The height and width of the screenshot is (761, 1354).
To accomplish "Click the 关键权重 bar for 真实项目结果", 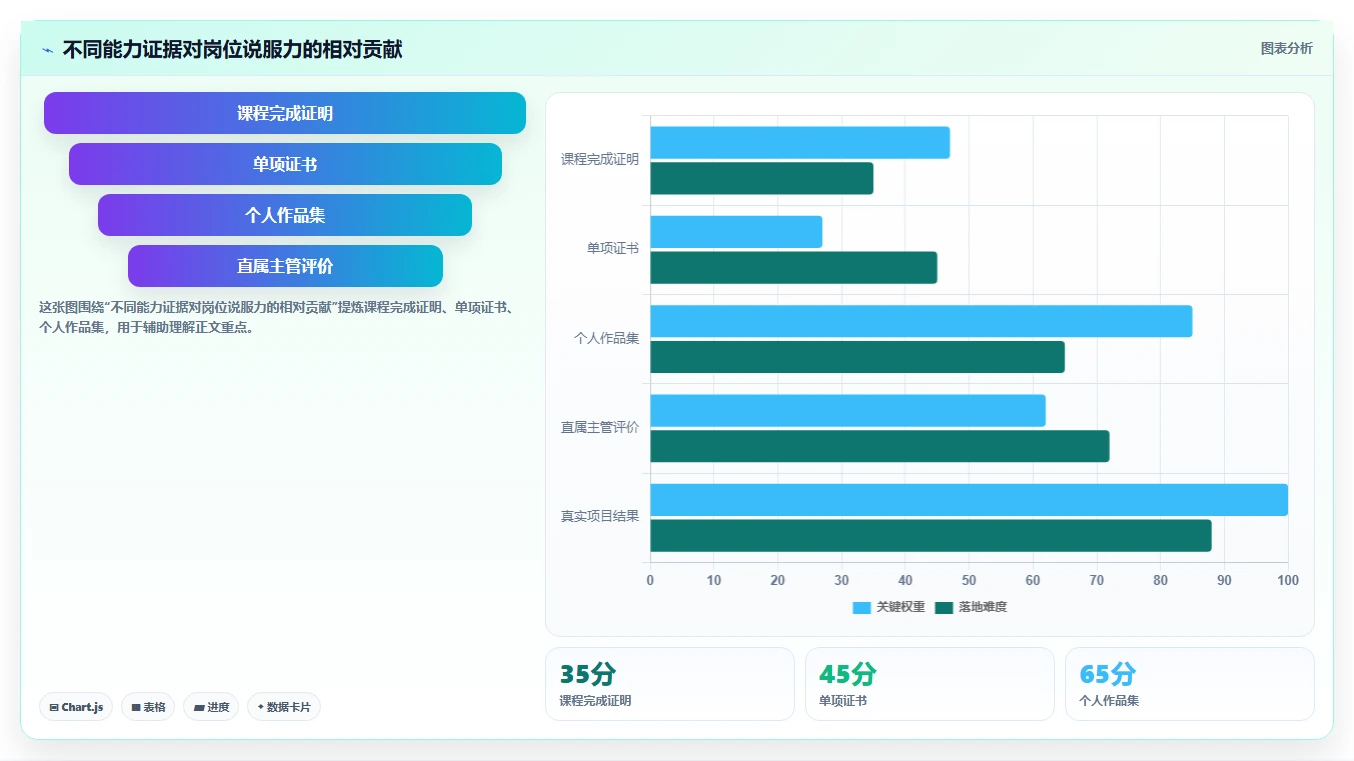I will pyautogui.click(x=969, y=500).
